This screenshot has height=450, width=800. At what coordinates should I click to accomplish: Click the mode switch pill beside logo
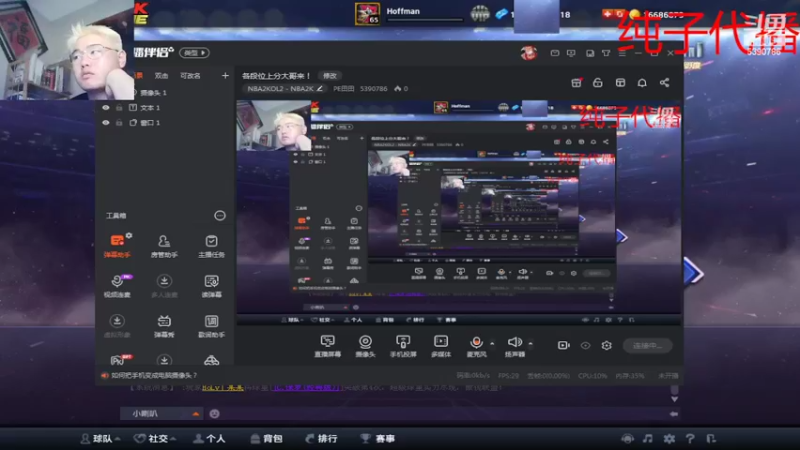[x=194, y=53]
